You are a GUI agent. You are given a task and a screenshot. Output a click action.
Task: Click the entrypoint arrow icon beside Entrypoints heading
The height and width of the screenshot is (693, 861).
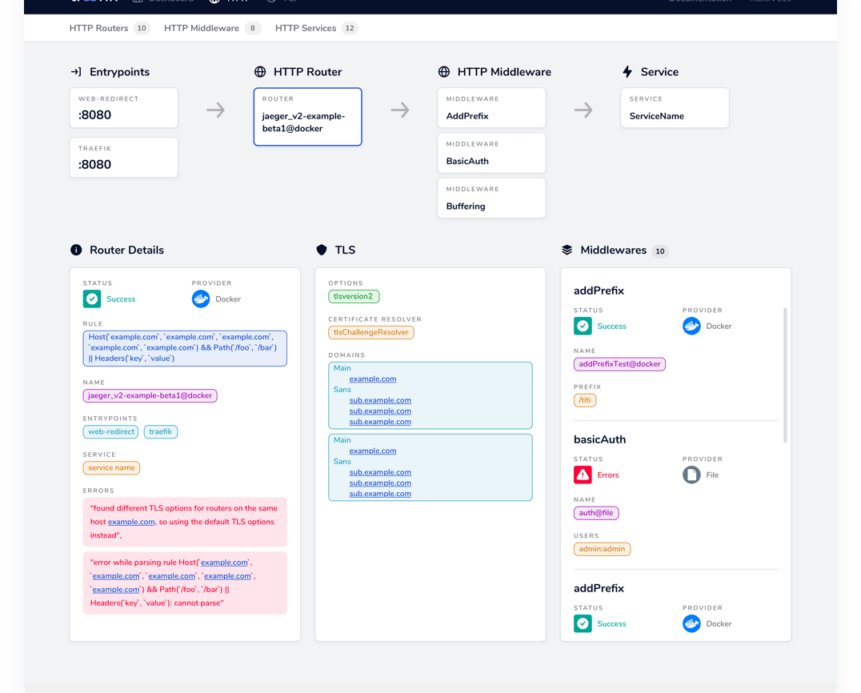73,71
